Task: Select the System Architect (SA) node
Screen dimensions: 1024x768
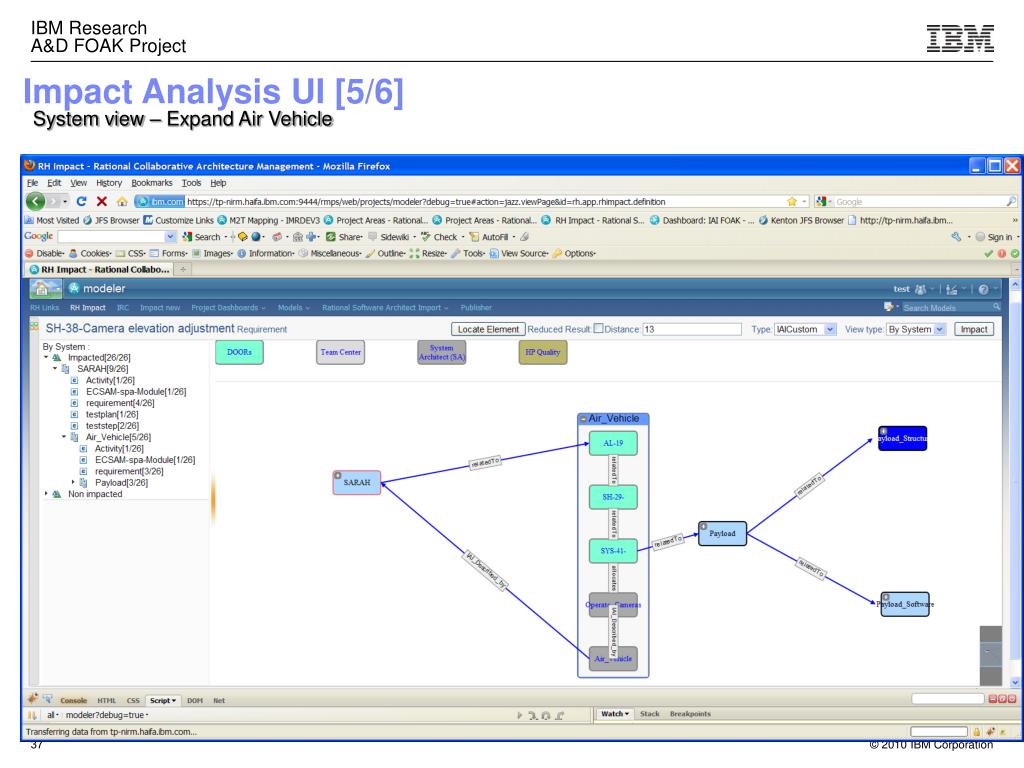Action: coord(441,352)
